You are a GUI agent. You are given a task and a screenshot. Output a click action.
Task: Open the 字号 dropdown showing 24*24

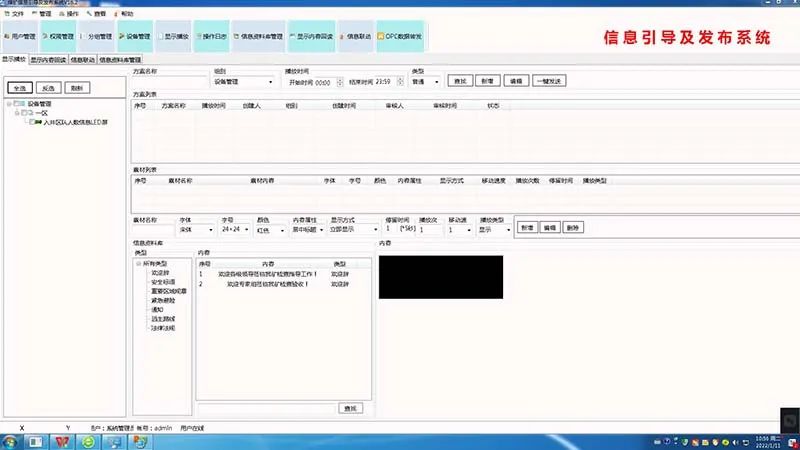pos(235,230)
